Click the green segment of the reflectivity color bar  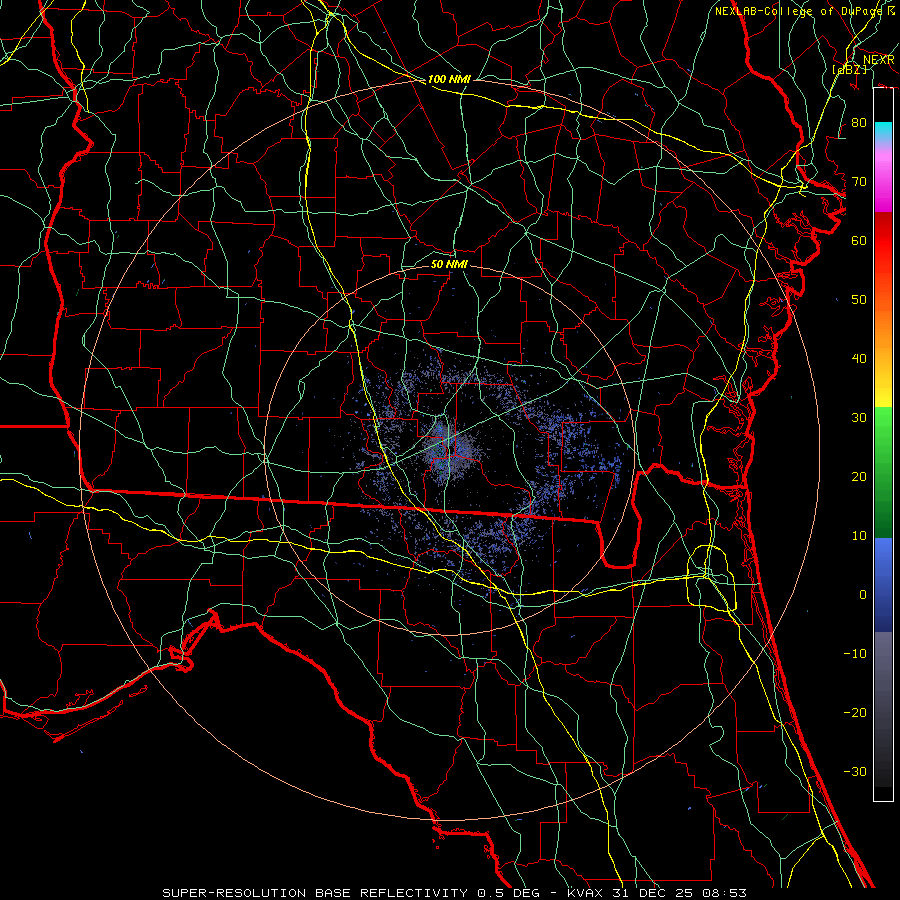click(883, 472)
